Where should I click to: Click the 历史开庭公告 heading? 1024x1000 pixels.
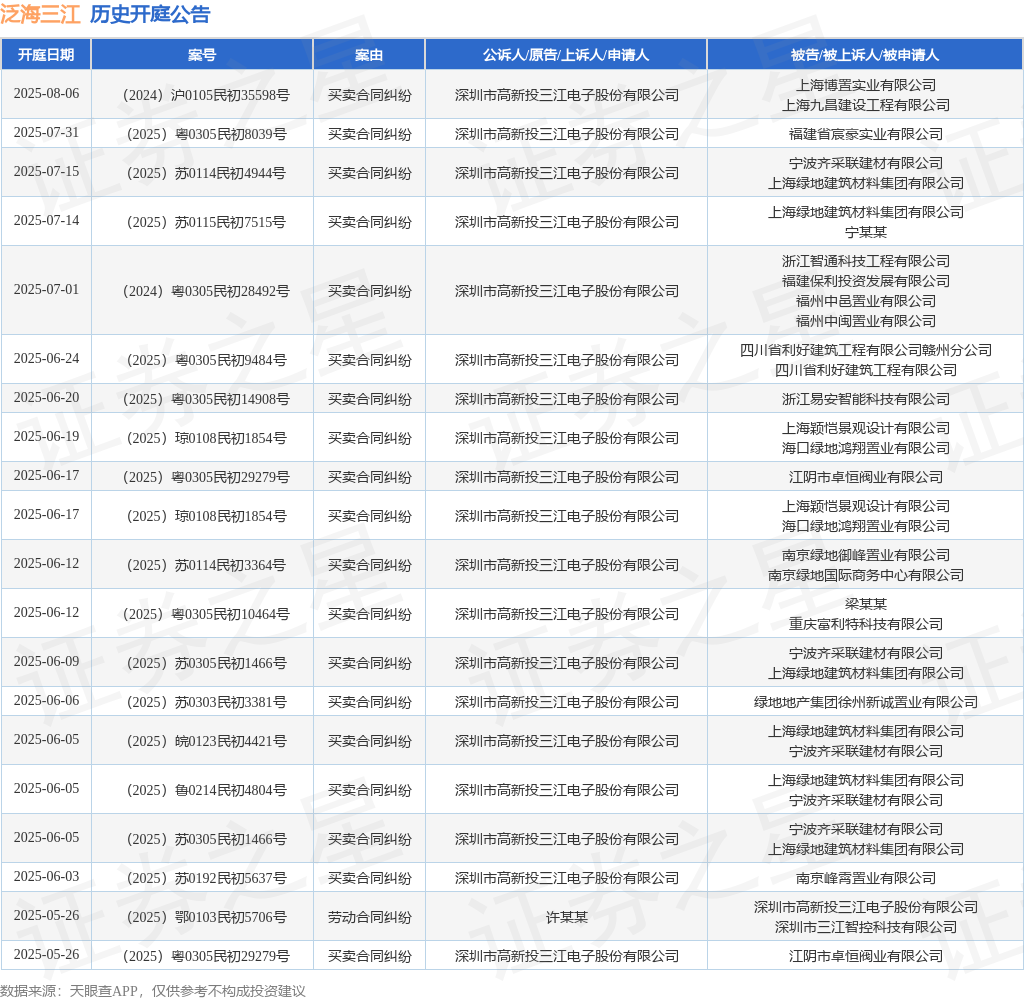150,14
